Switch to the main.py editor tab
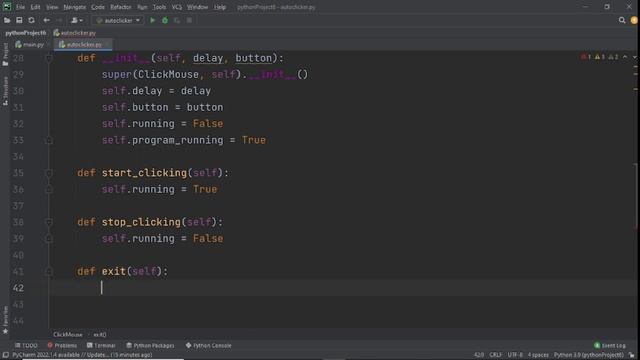Image resolution: width=640 pixels, height=360 pixels. pyautogui.click(x=30, y=44)
